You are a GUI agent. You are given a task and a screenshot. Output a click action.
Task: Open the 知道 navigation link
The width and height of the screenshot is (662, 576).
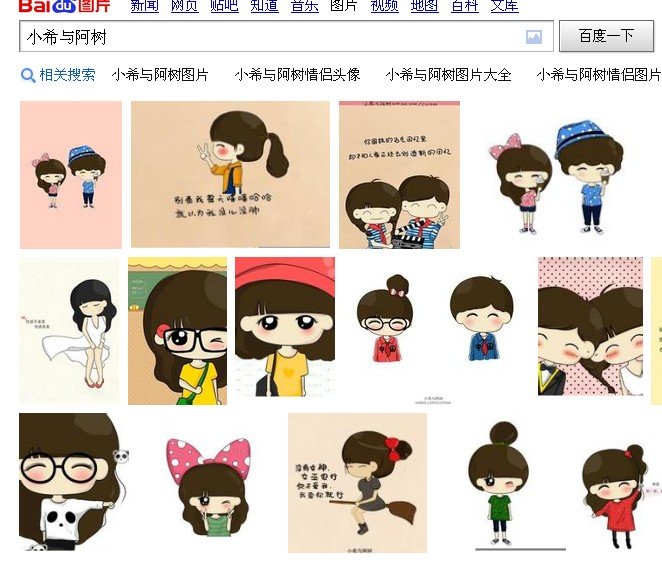pos(264,5)
